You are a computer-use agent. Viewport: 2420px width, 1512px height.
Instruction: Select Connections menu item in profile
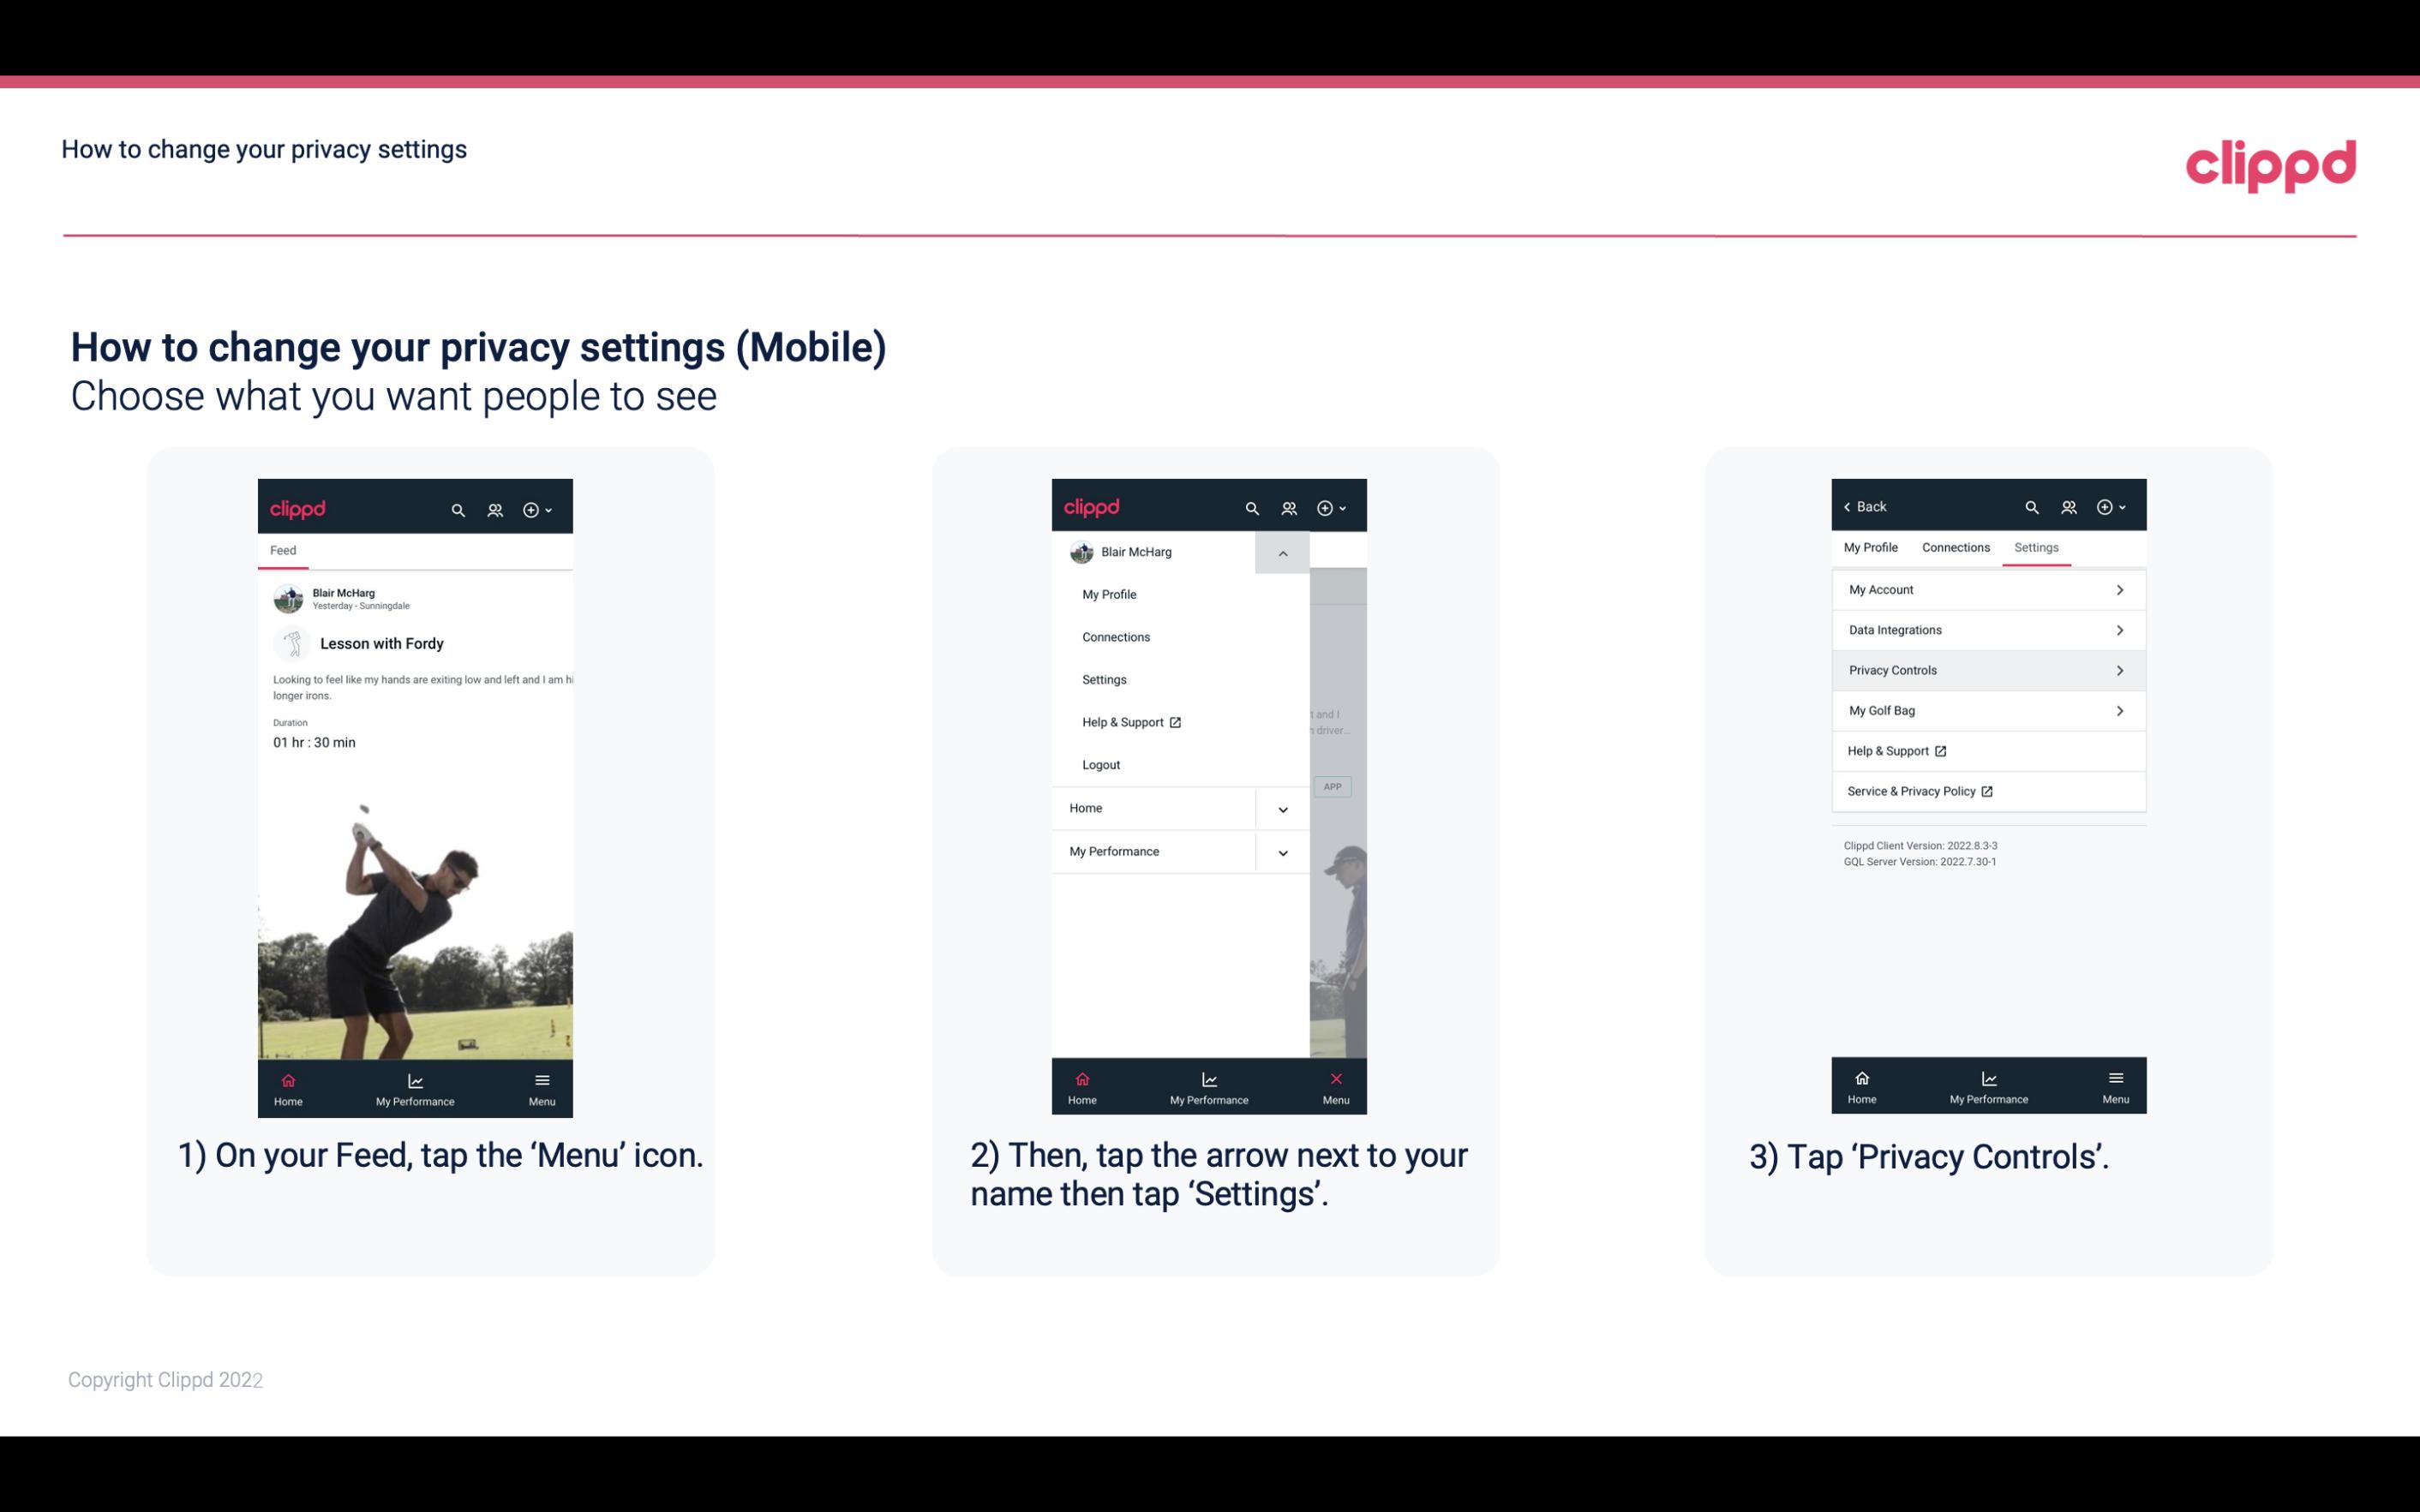[1115, 636]
